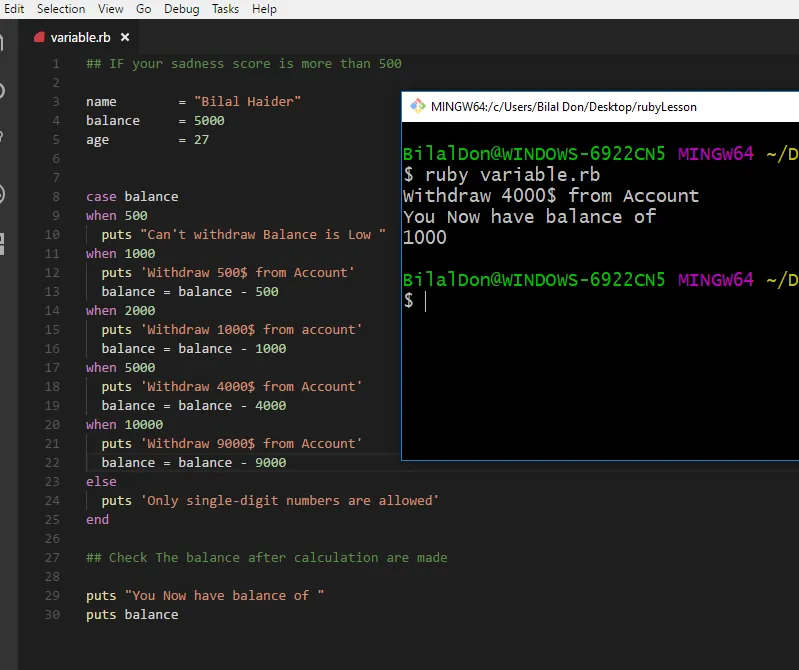799x670 pixels.
Task: Click the 'puts balance' line at line 30
Action: pos(132,615)
